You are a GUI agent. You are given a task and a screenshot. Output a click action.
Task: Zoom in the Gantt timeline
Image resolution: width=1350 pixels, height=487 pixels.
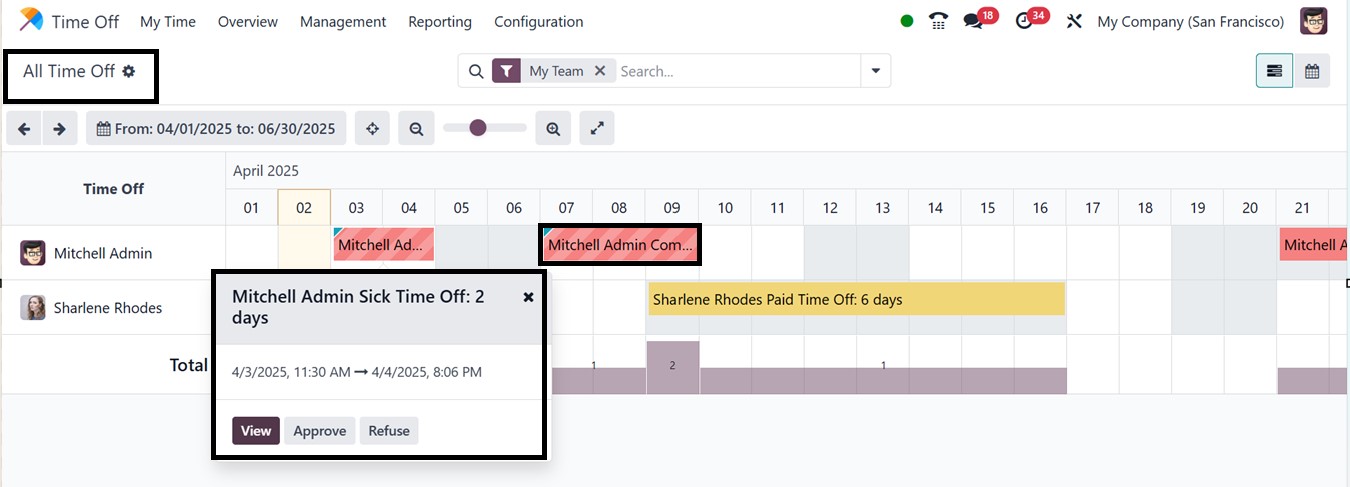coord(553,128)
